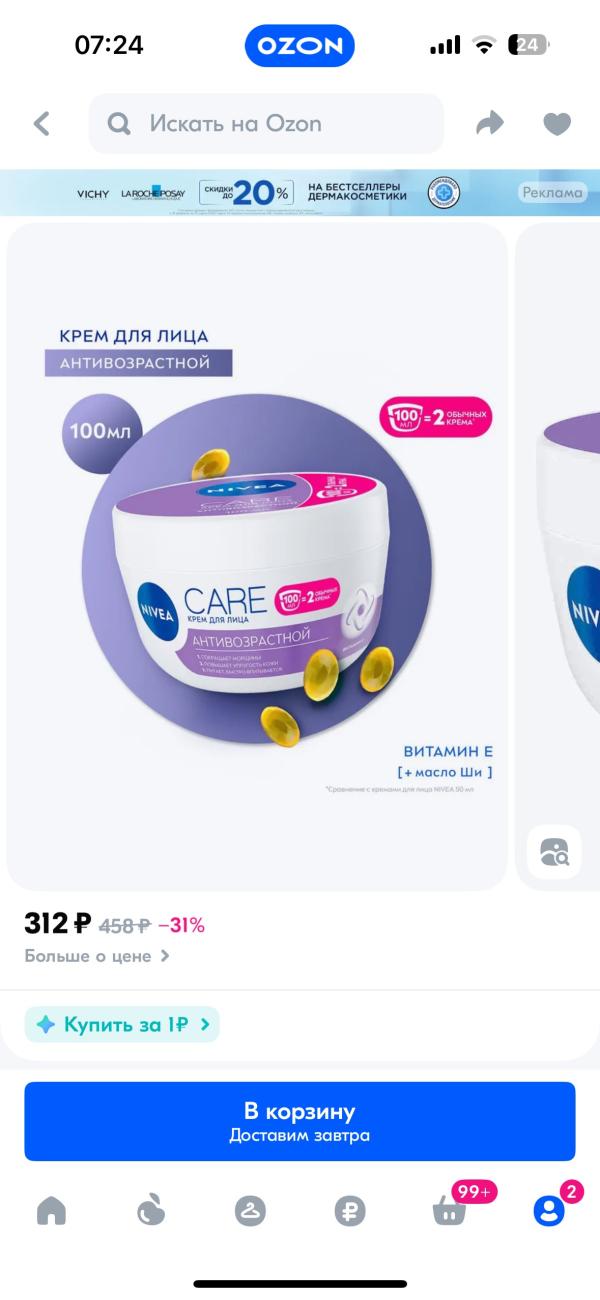Tap the OZON logo at top

[300, 46]
